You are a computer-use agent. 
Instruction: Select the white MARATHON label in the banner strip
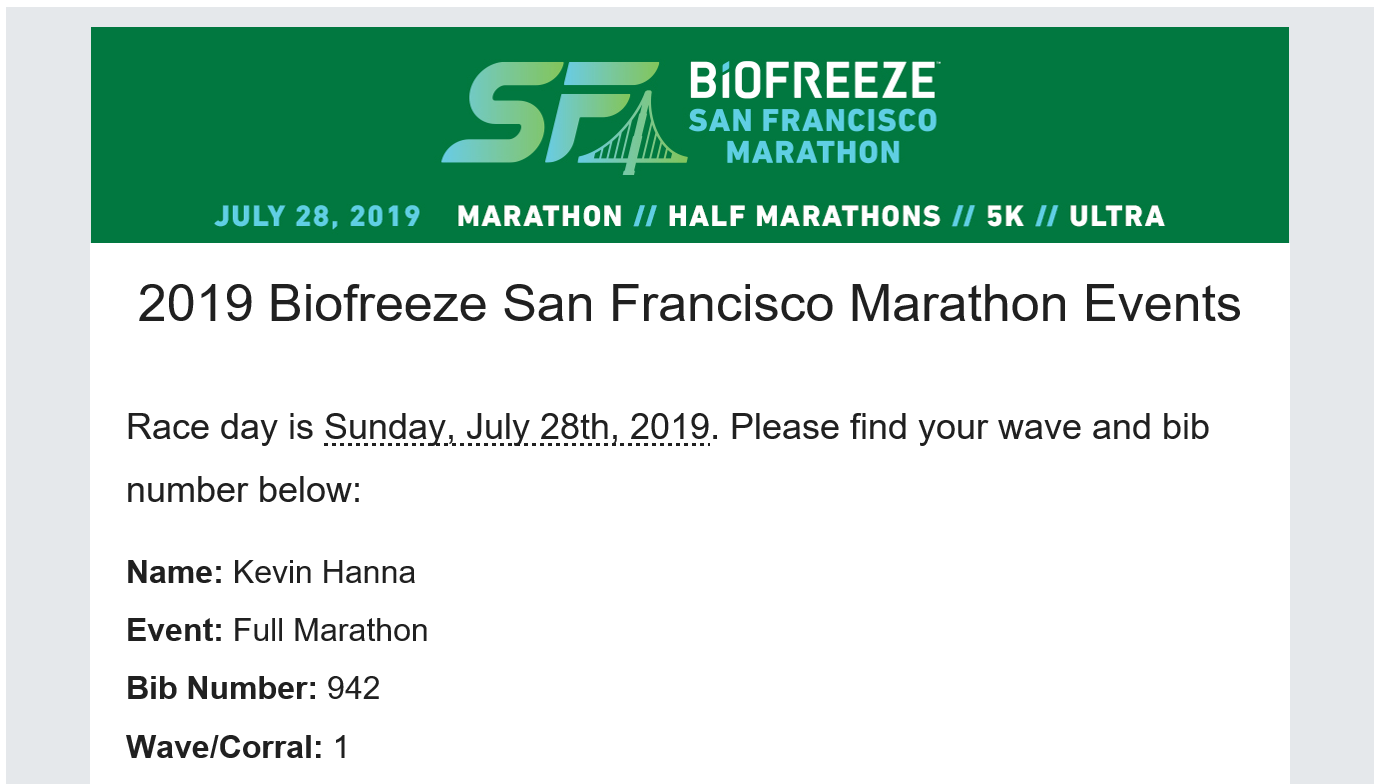540,216
